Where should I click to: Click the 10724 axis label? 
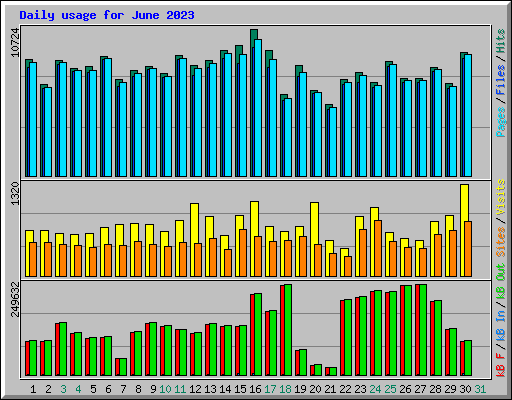(15, 42)
